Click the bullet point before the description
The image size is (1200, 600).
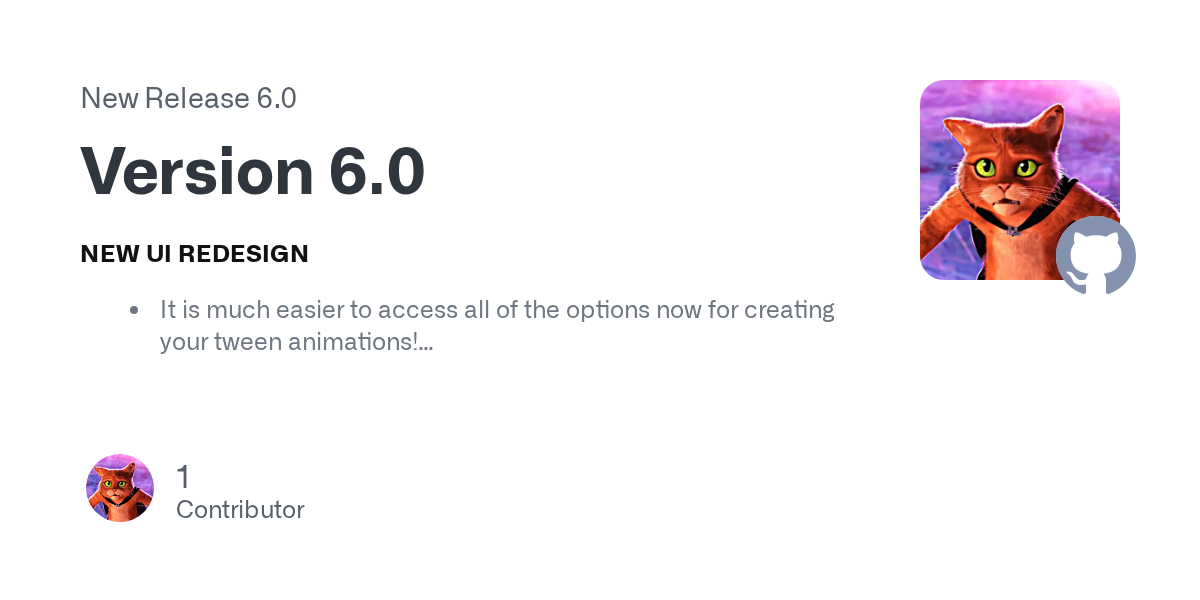[134, 310]
